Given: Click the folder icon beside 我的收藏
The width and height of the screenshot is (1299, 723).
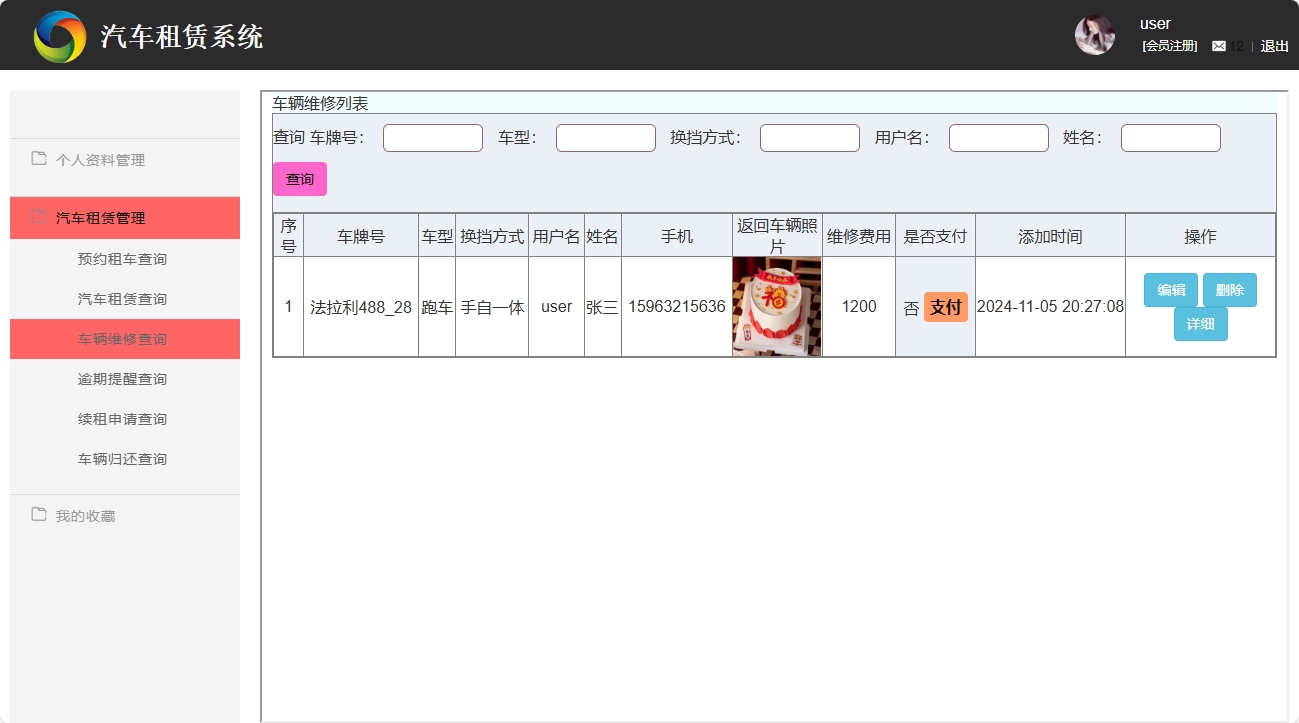Looking at the screenshot, I should 37,515.
